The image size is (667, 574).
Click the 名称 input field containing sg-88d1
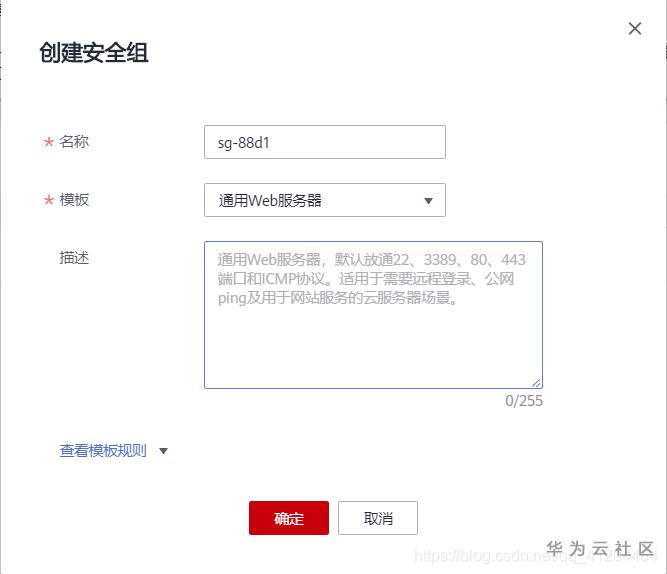[325, 142]
